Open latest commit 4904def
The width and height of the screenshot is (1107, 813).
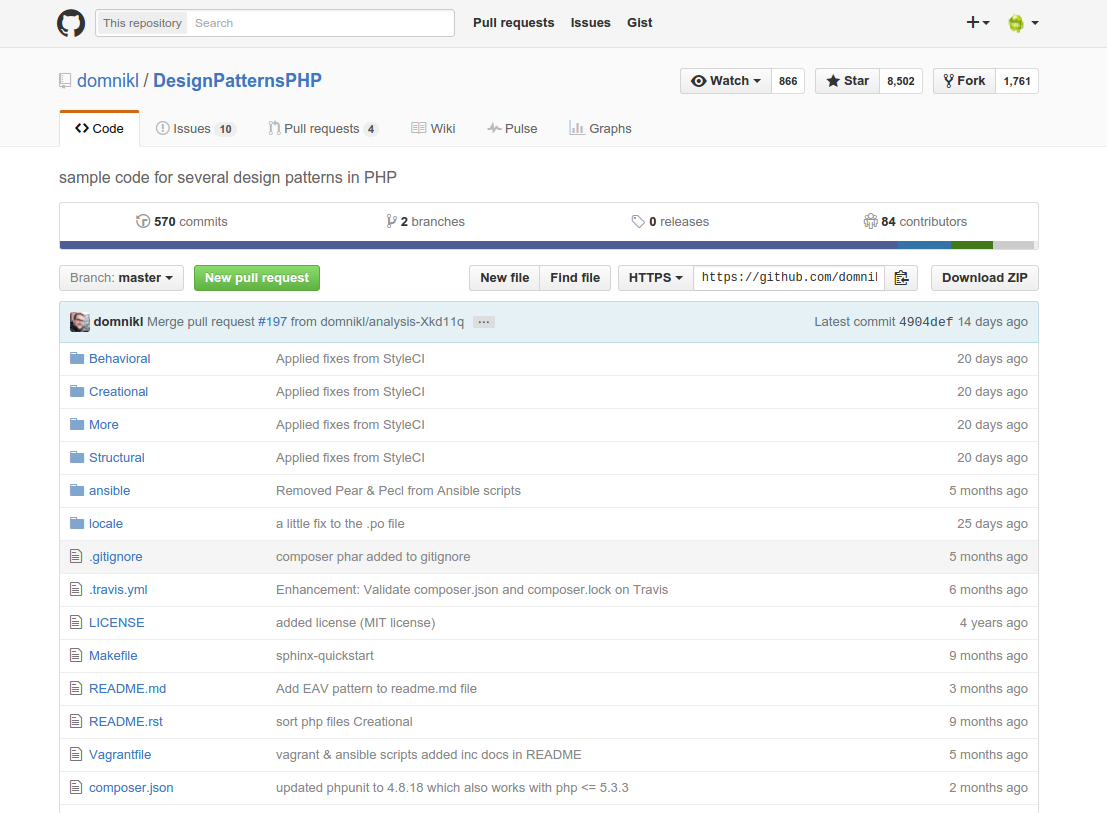click(x=926, y=322)
